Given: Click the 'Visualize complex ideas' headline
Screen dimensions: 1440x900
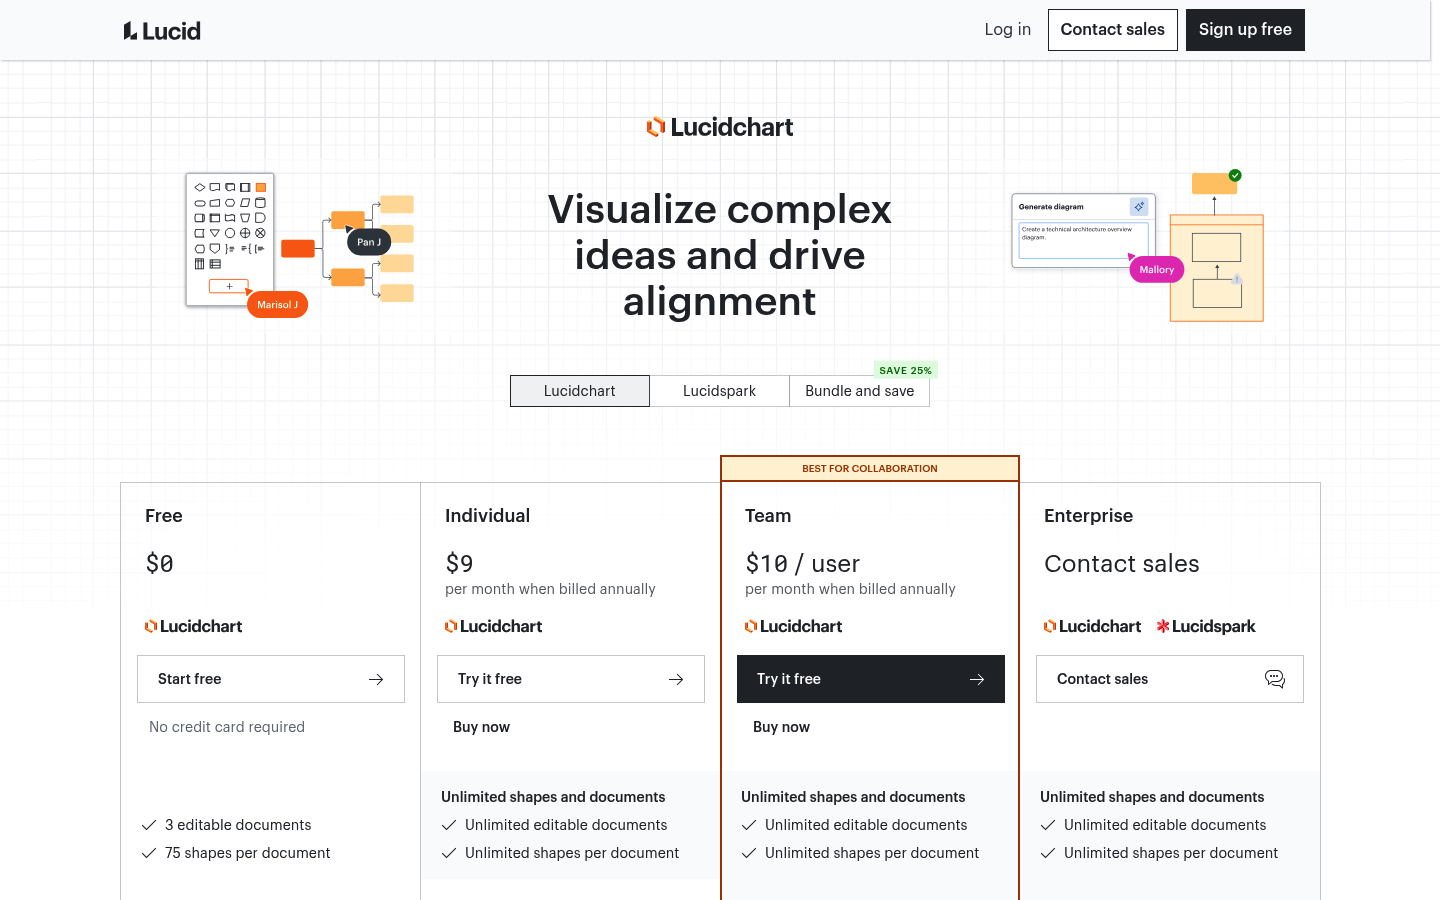Looking at the screenshot, I should [720, 255].
